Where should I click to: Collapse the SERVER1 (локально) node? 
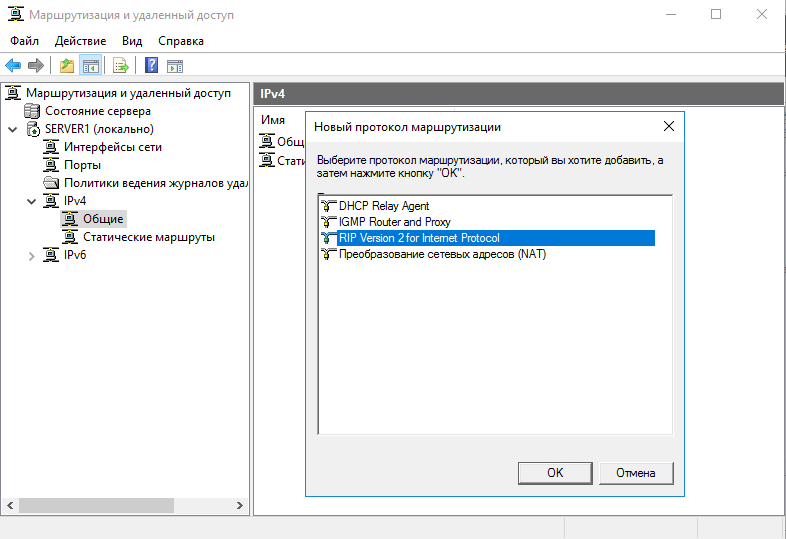coord(12,129)
